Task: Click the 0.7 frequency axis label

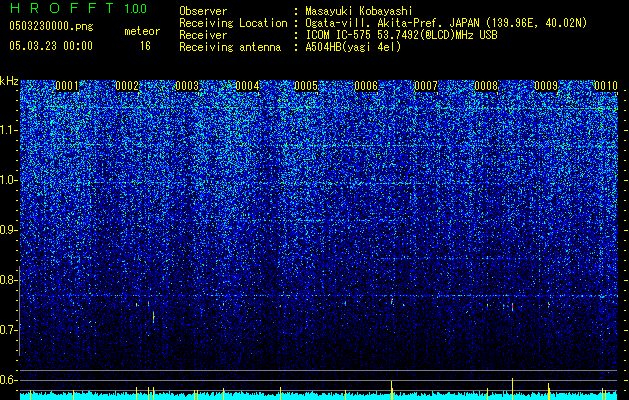Action: pos(9,330)
